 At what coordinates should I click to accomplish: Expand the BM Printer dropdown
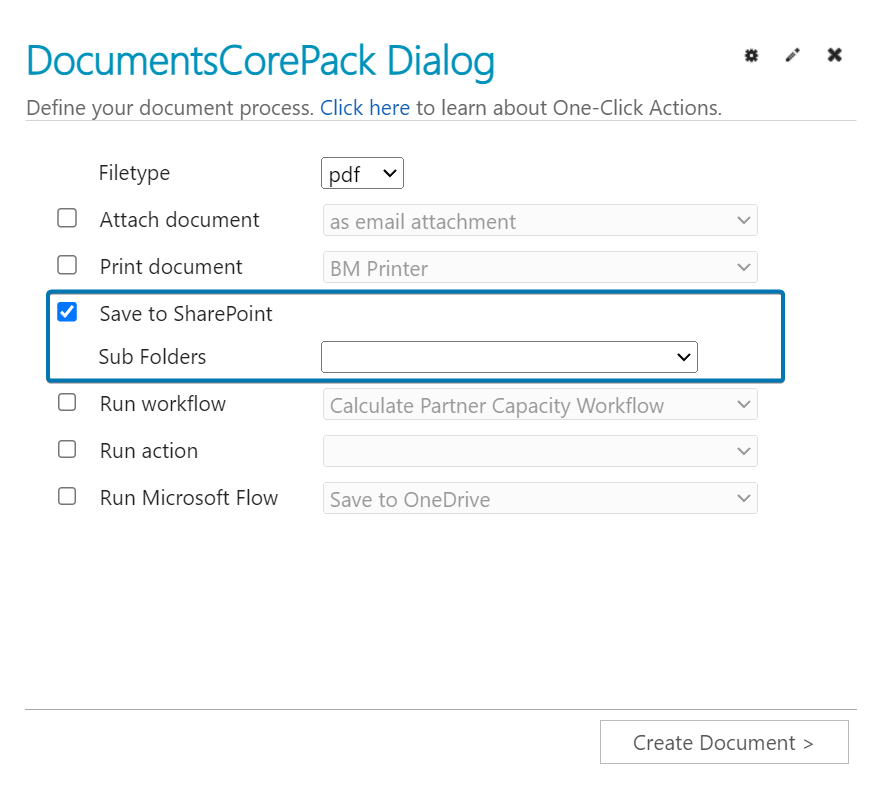pyautogui.click(x=540, y=267)
